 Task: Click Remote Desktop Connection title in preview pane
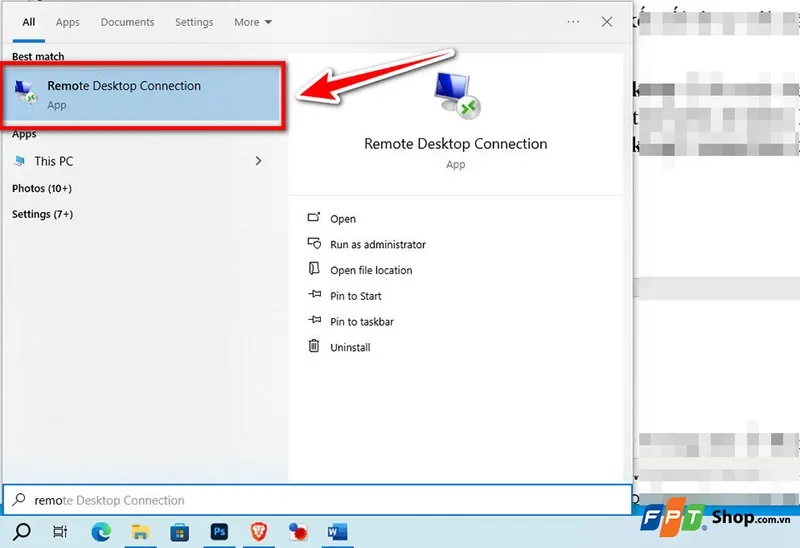456,144
